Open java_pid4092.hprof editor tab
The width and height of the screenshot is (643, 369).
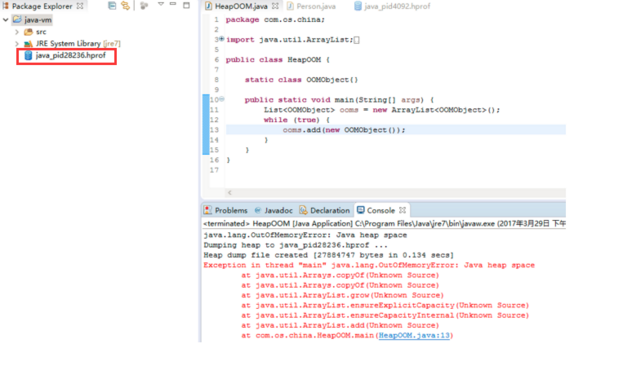click(397, 6)
